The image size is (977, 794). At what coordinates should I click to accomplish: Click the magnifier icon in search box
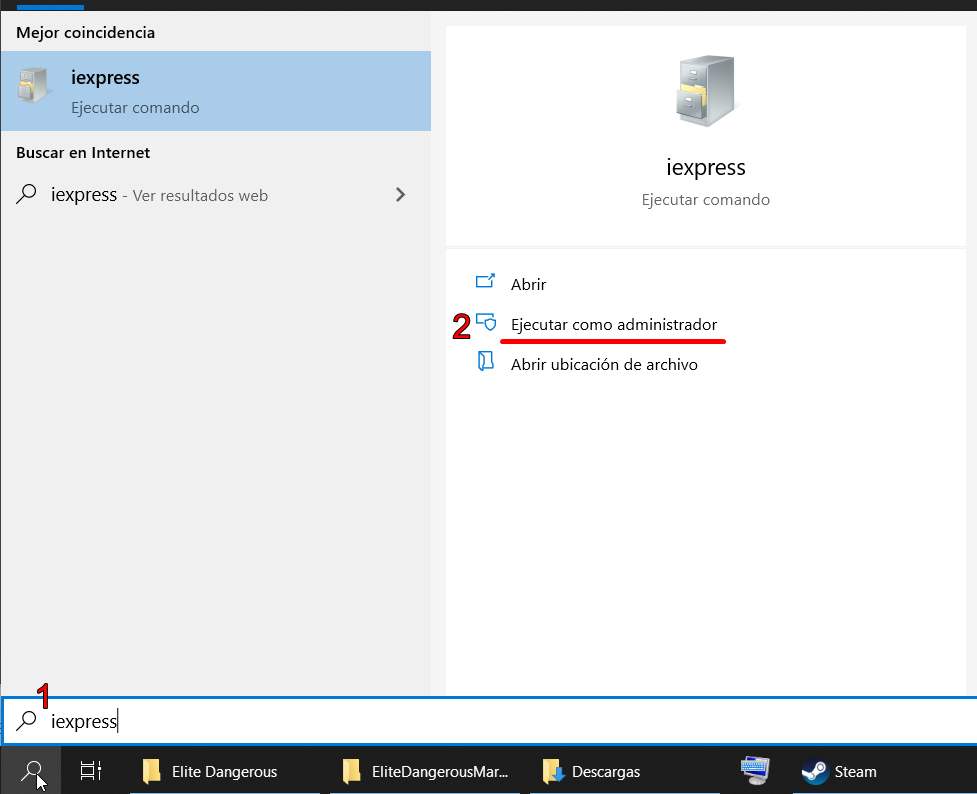tap(27, 720)
